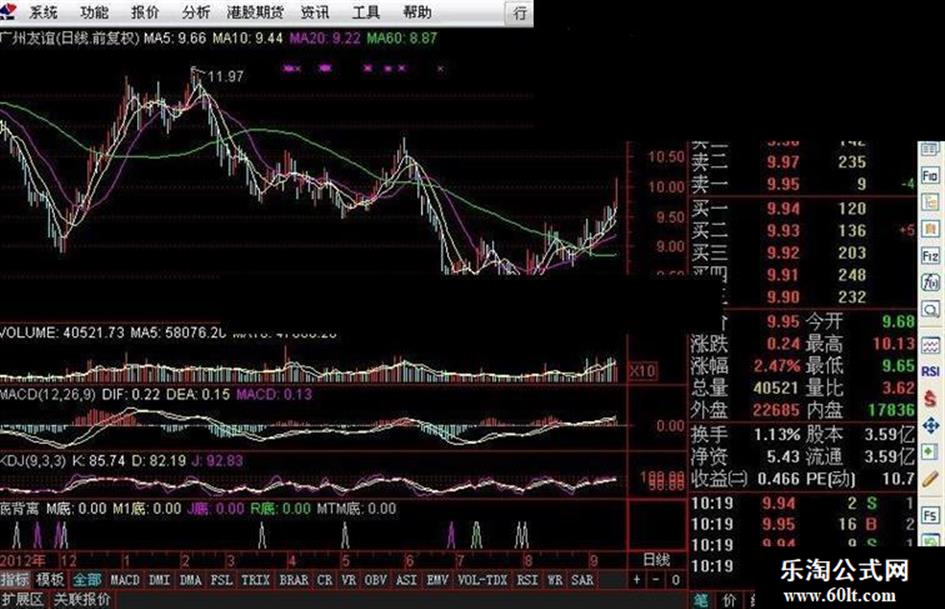Select the CR indicator tab
This screenshot has width=945, height=609.
coord(325,580)
